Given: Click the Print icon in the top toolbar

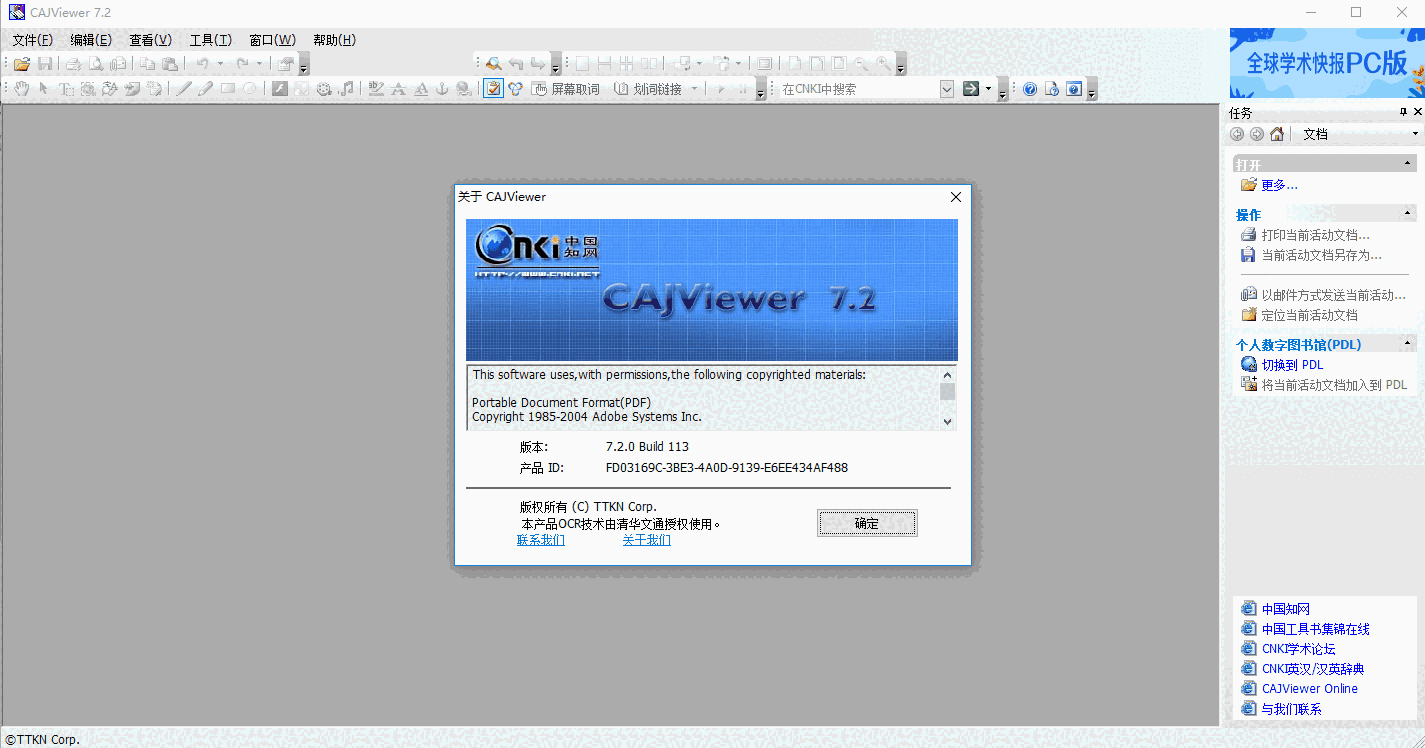Looking at the screenshot, I should (74, 64).
